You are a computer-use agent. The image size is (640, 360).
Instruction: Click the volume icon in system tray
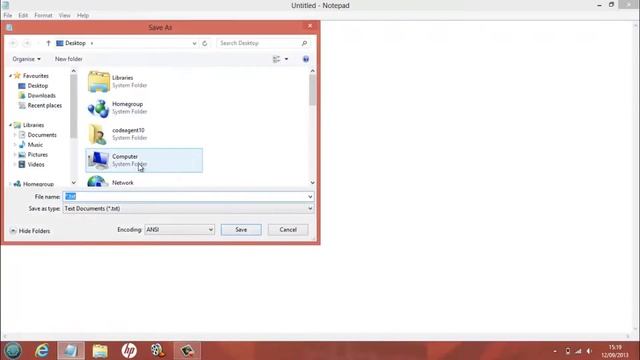coord(589,351)
